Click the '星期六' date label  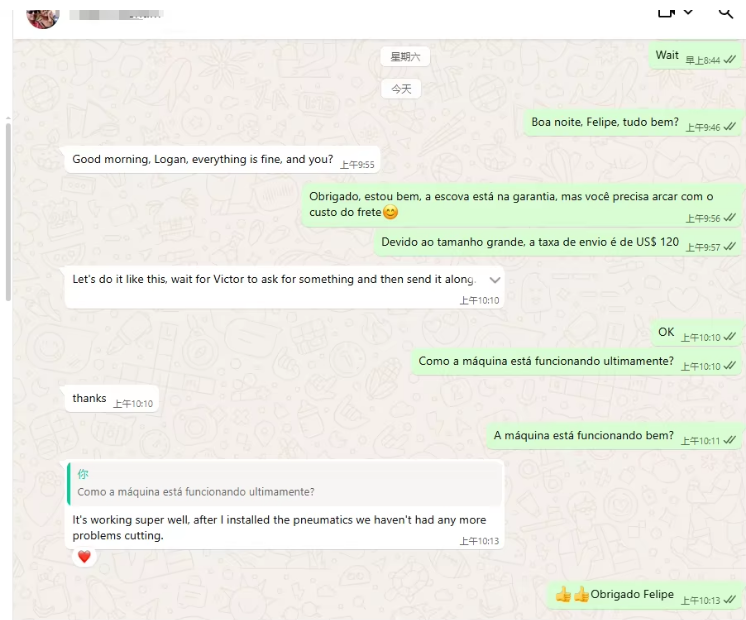click(x=405, y=57)
